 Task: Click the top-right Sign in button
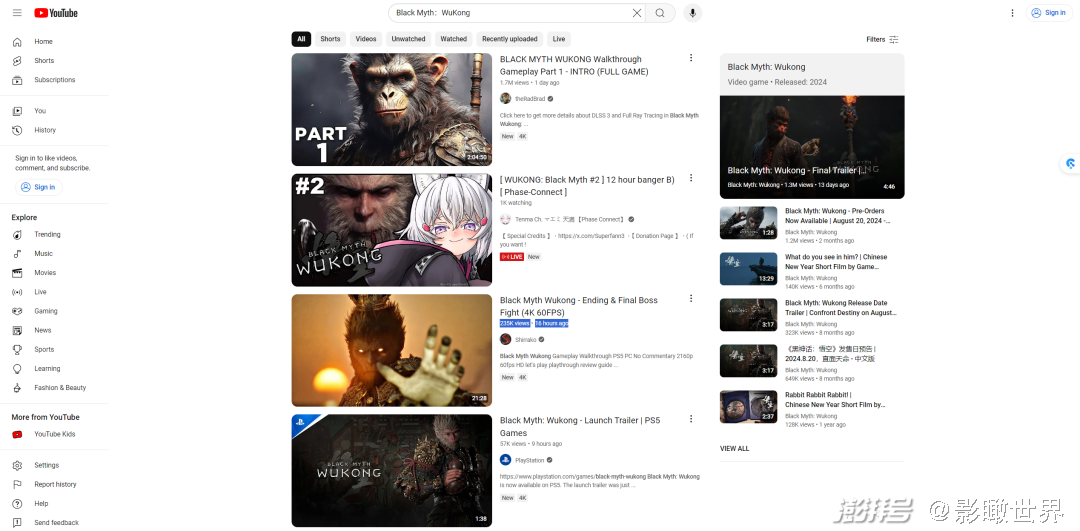[x=1048, y=13]
